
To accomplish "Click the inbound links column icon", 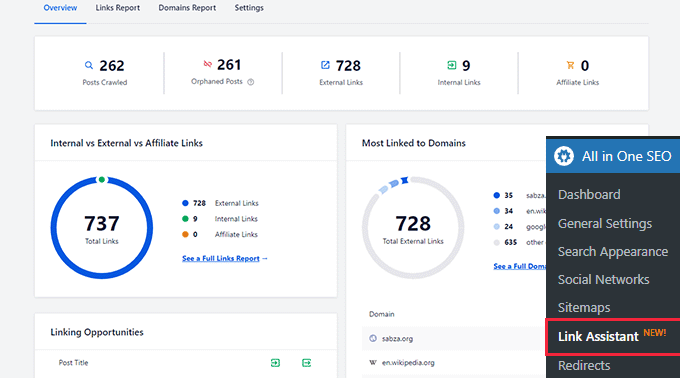I will click(x=275, y=363).
